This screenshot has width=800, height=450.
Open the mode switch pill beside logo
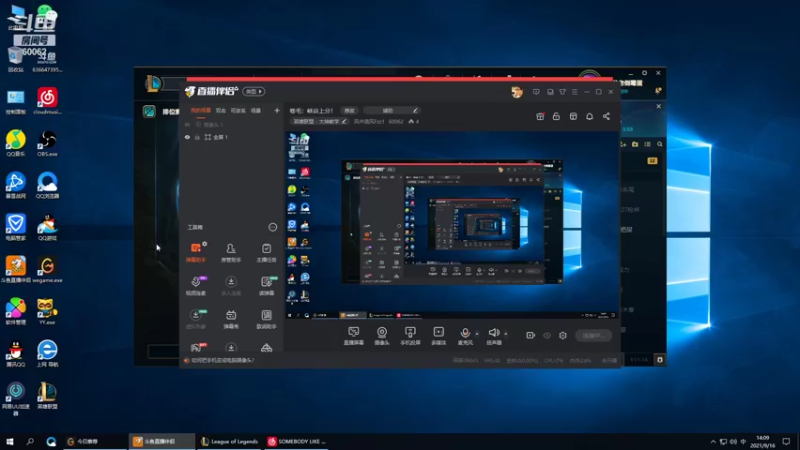point(253,91)
